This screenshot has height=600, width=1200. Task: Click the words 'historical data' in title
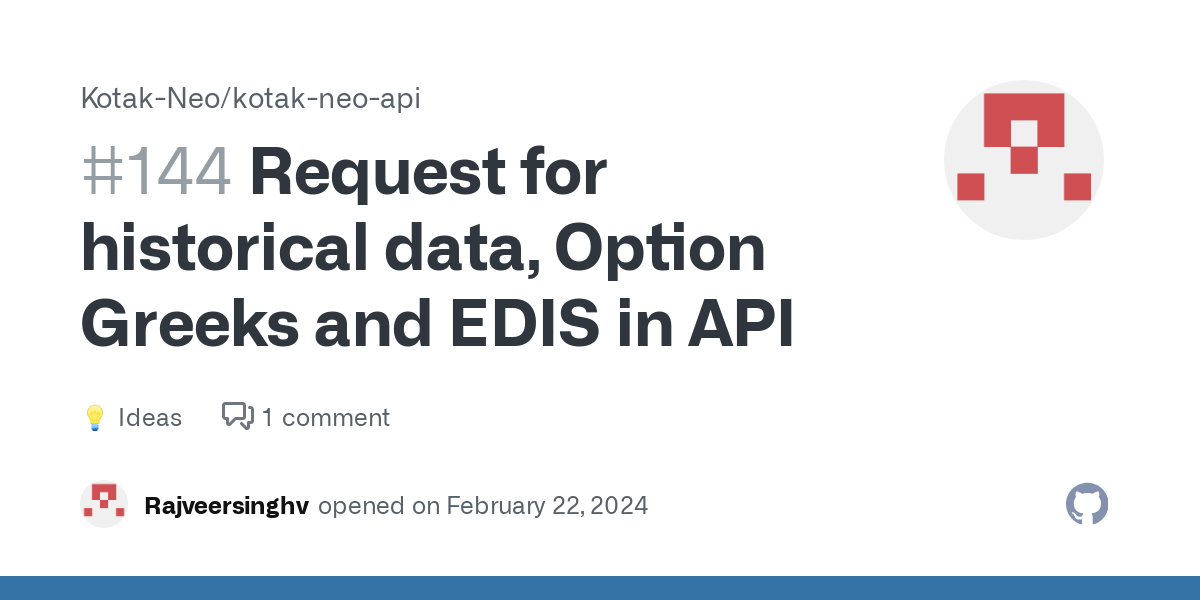point(305,249)
